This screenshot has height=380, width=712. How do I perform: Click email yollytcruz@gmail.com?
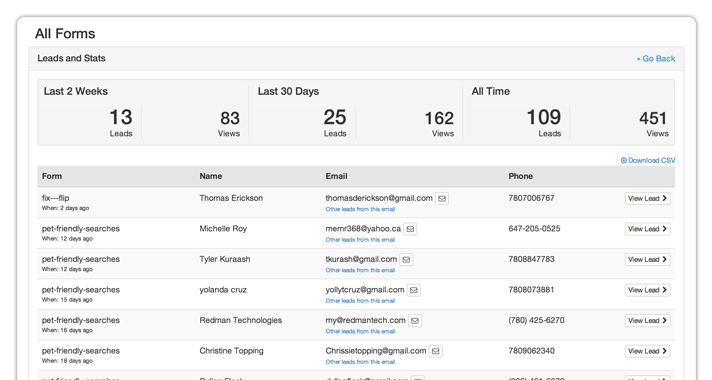pyautogui.click(x=365, y=289)
